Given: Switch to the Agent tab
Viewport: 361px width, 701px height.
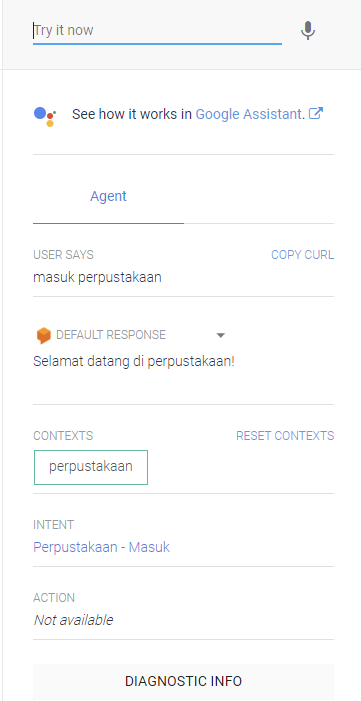Looking at the screenshot, I should point(108,196).
